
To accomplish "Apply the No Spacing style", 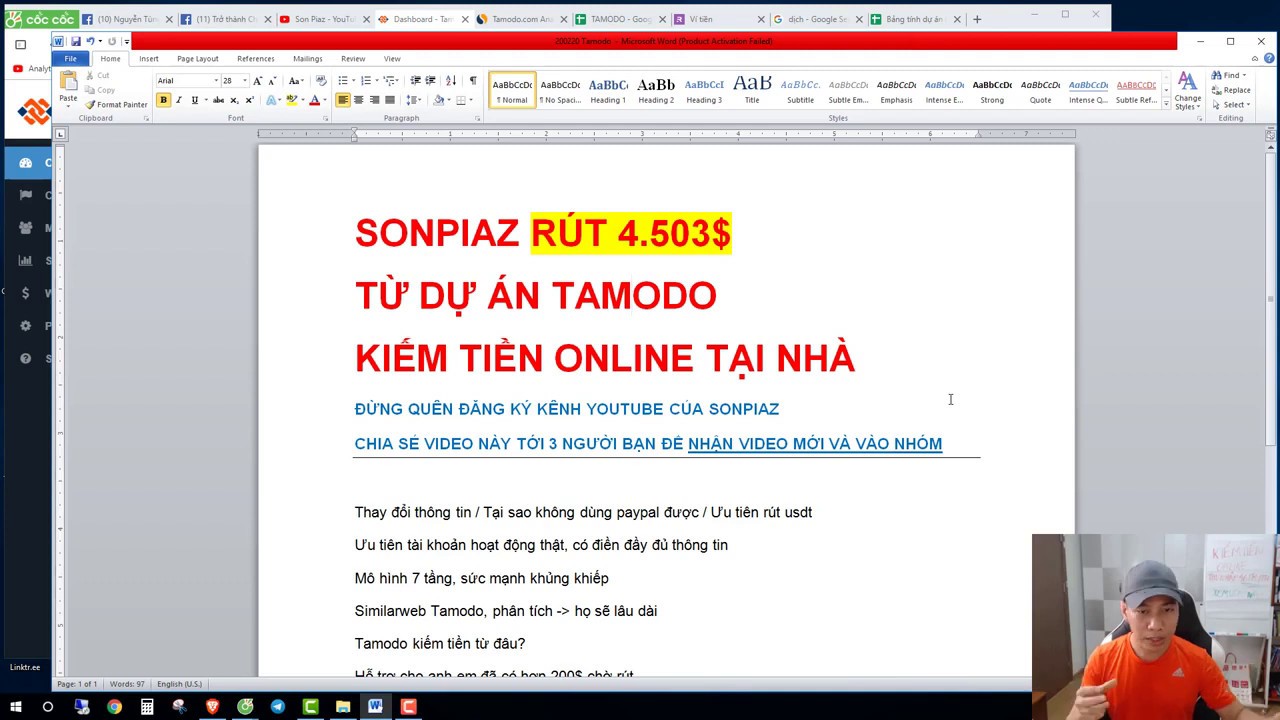I will (560, 90).
